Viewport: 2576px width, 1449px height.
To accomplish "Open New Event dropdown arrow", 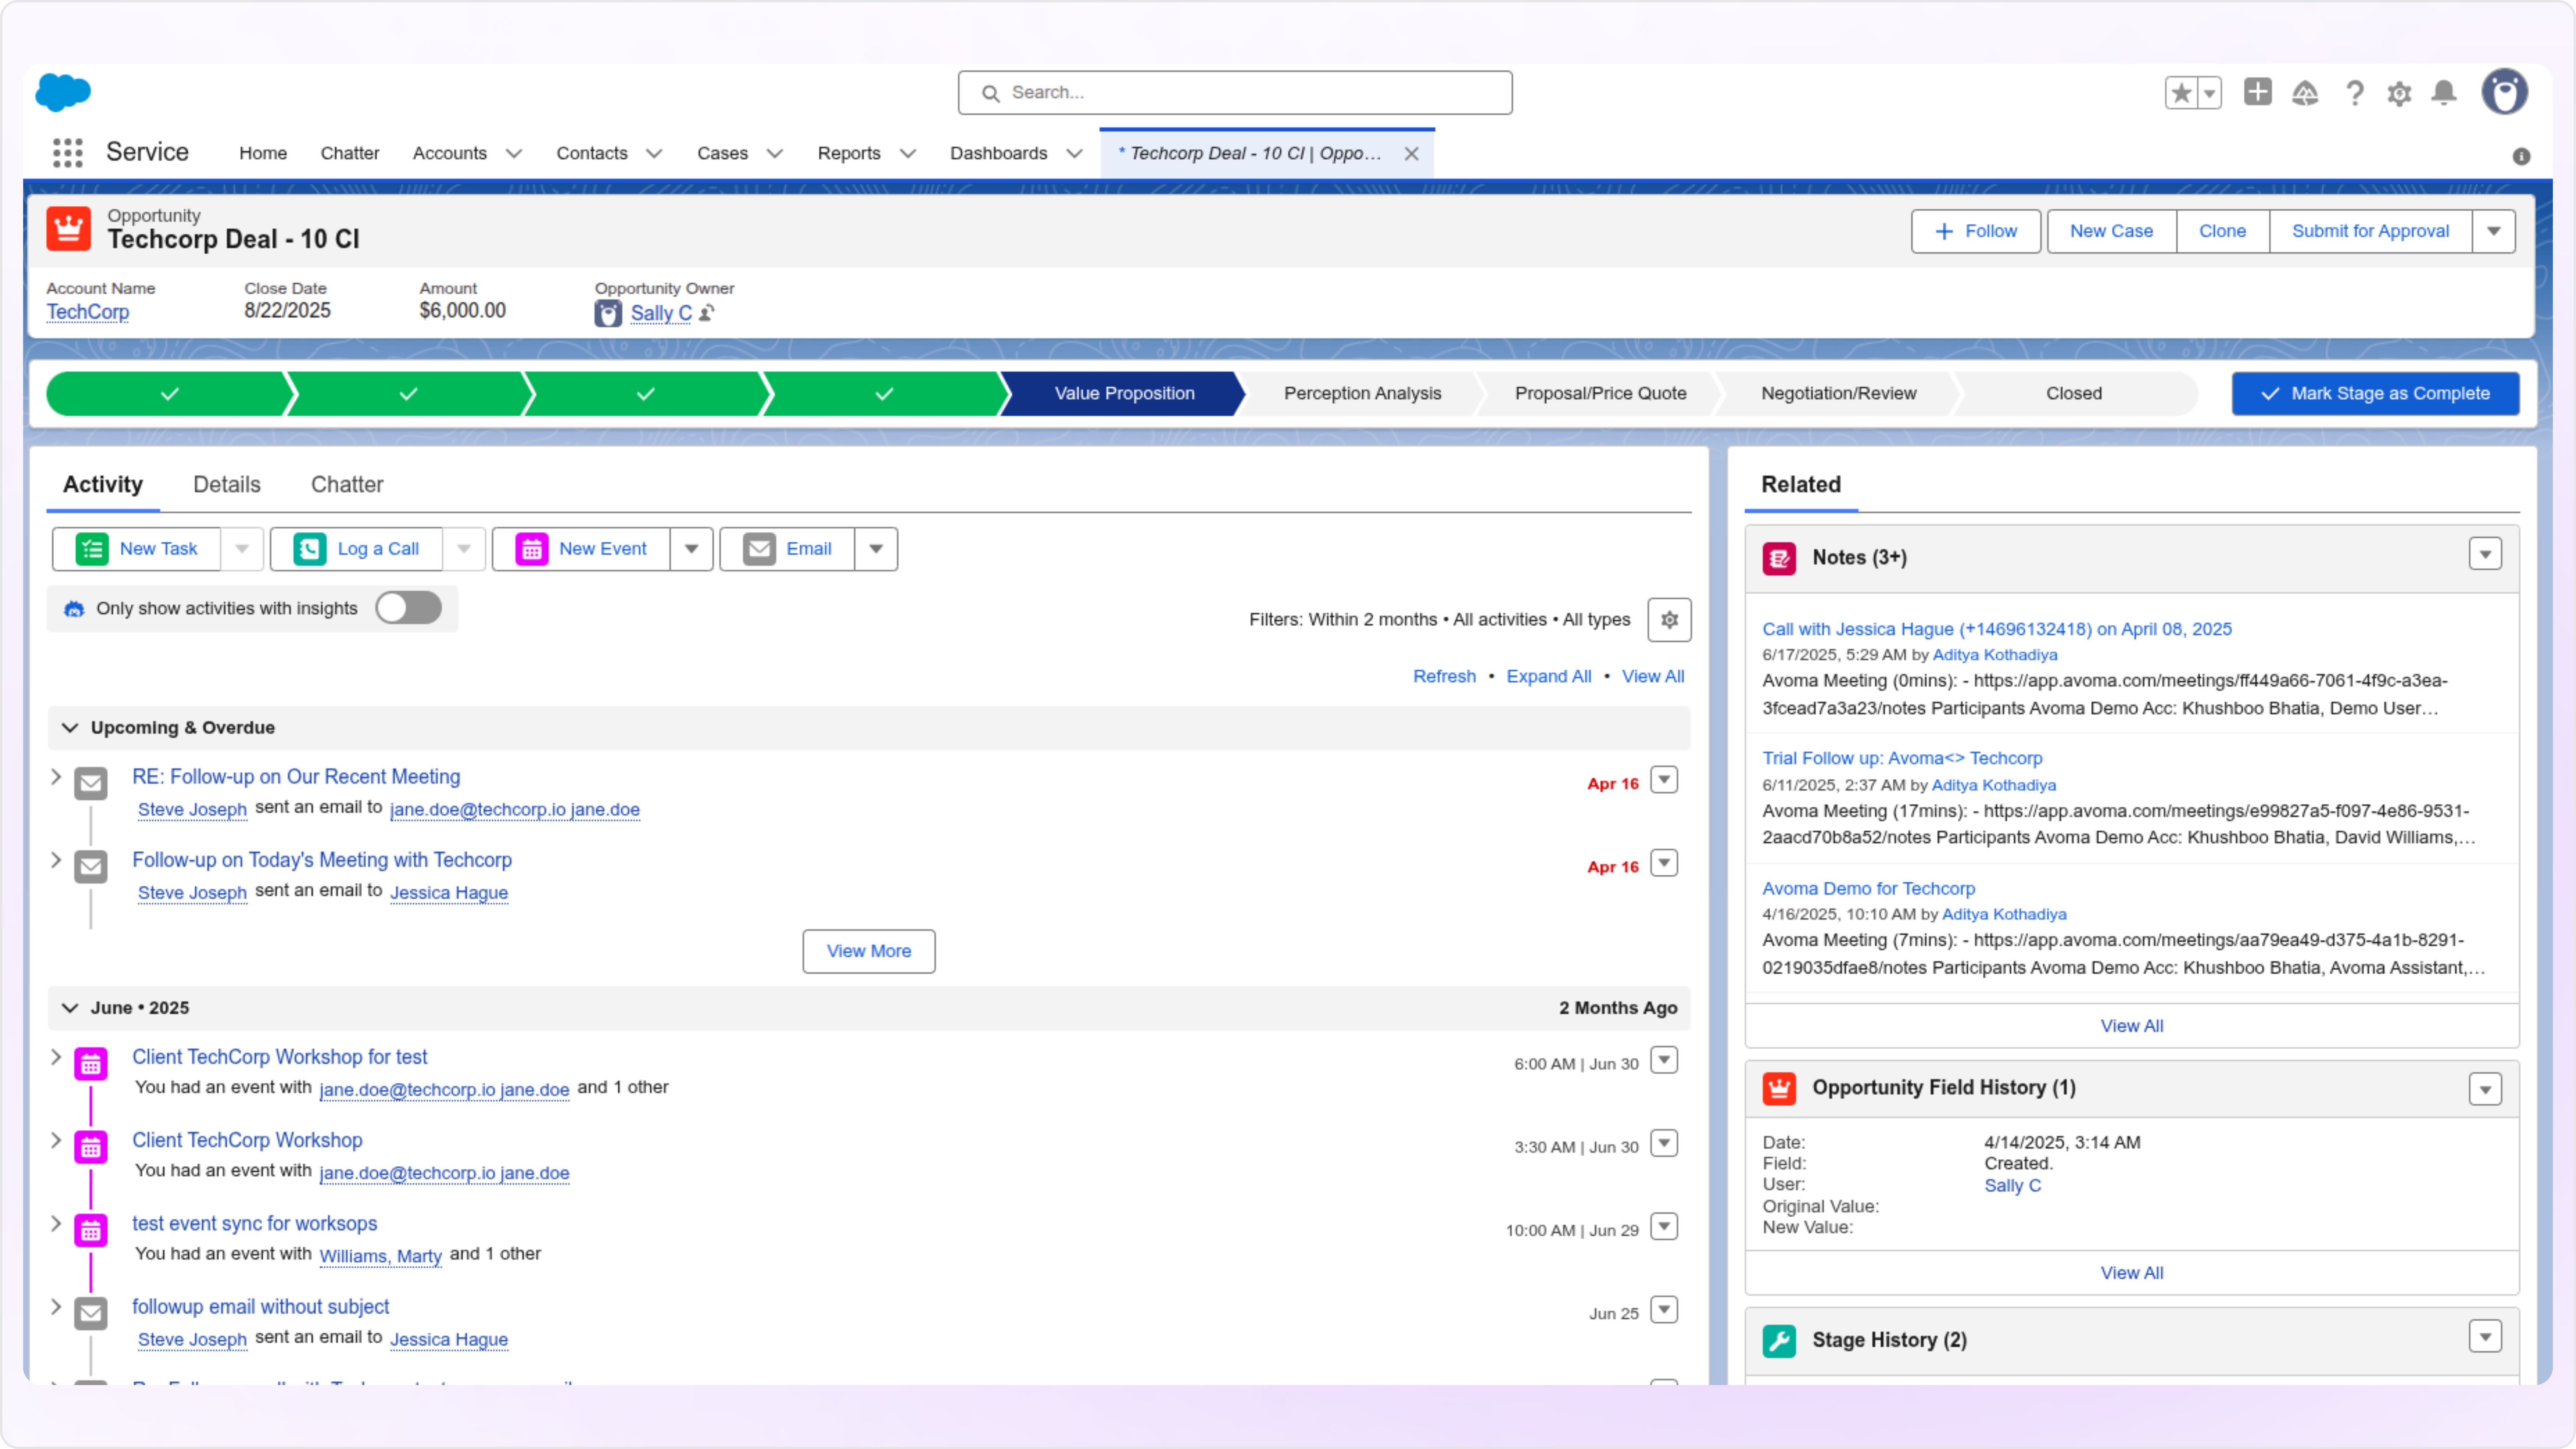I will click(691, 549).
